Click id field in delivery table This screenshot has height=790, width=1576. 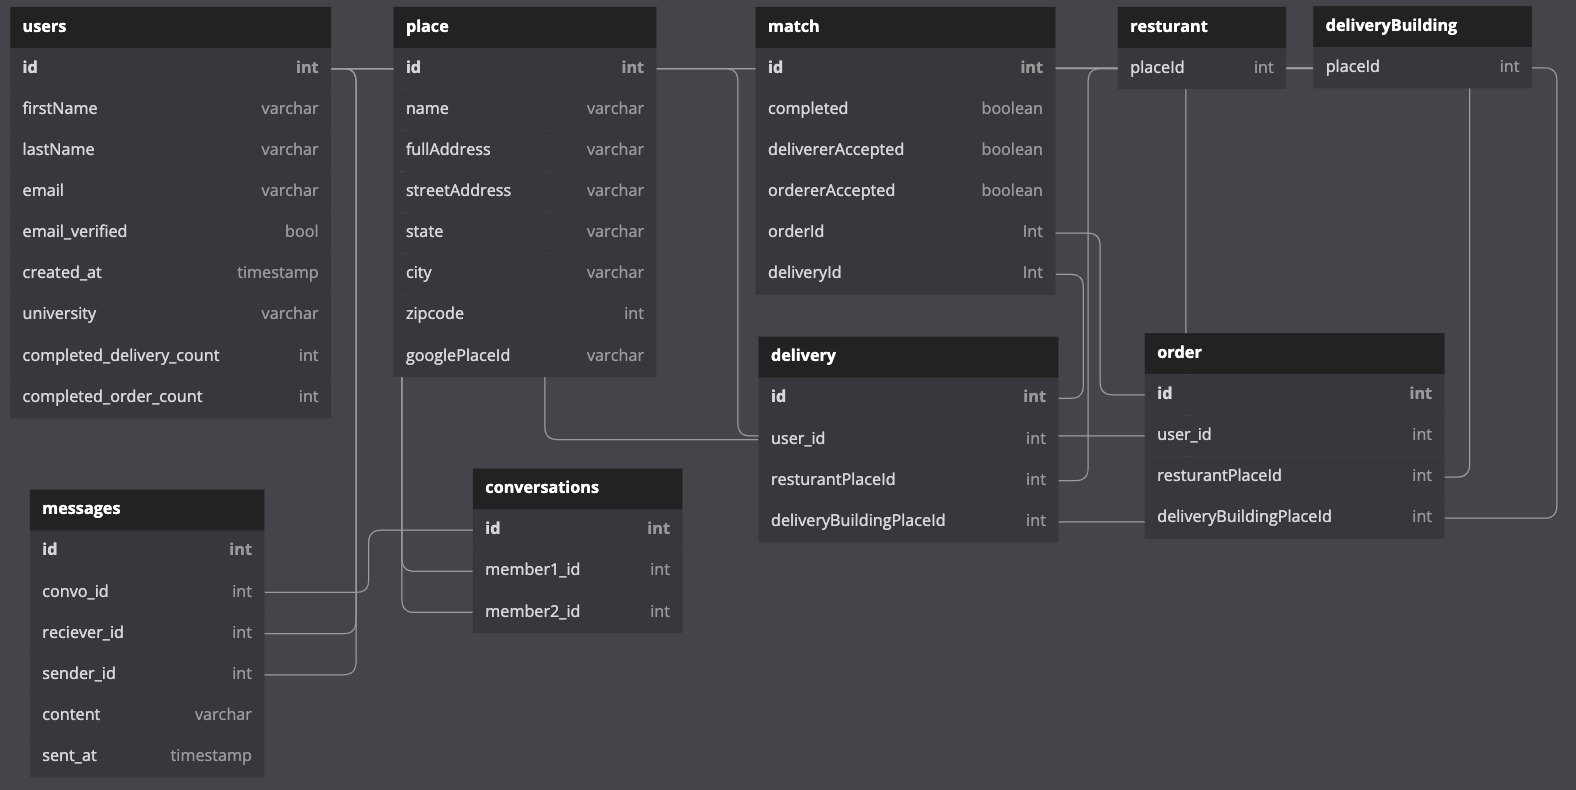(x=908, y=396)
